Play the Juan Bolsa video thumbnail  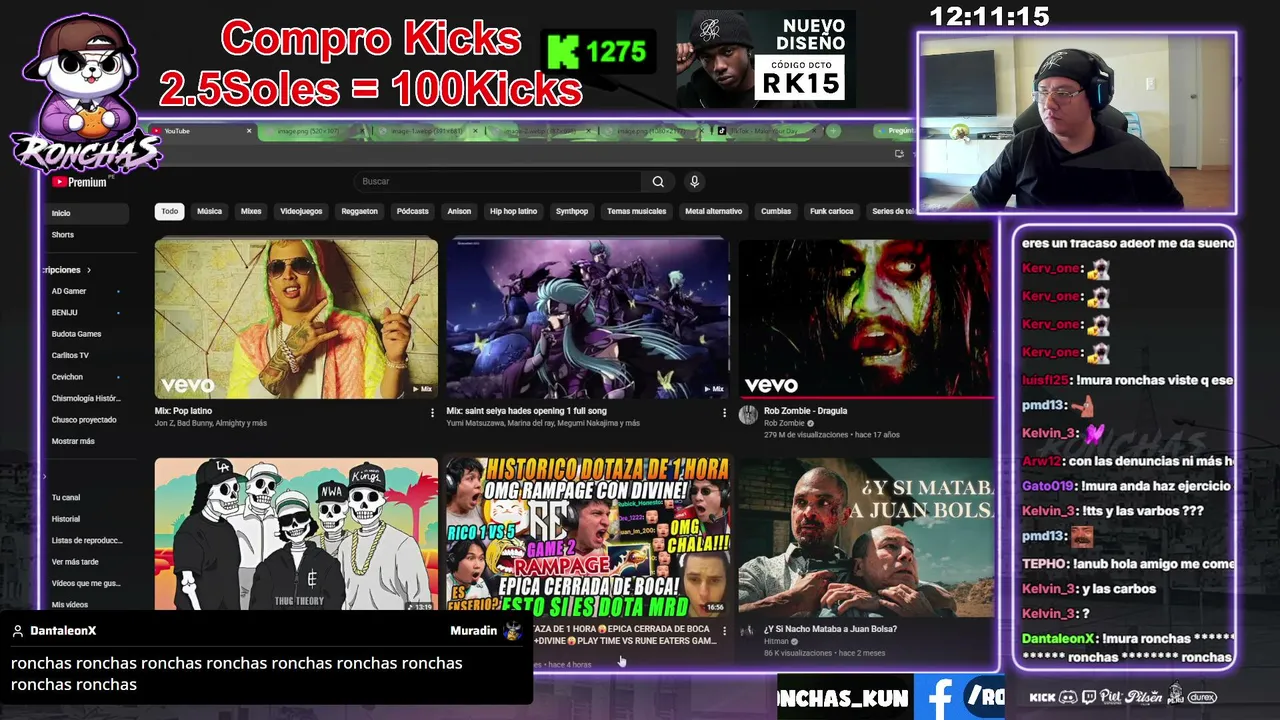click(x=867, y=537)
